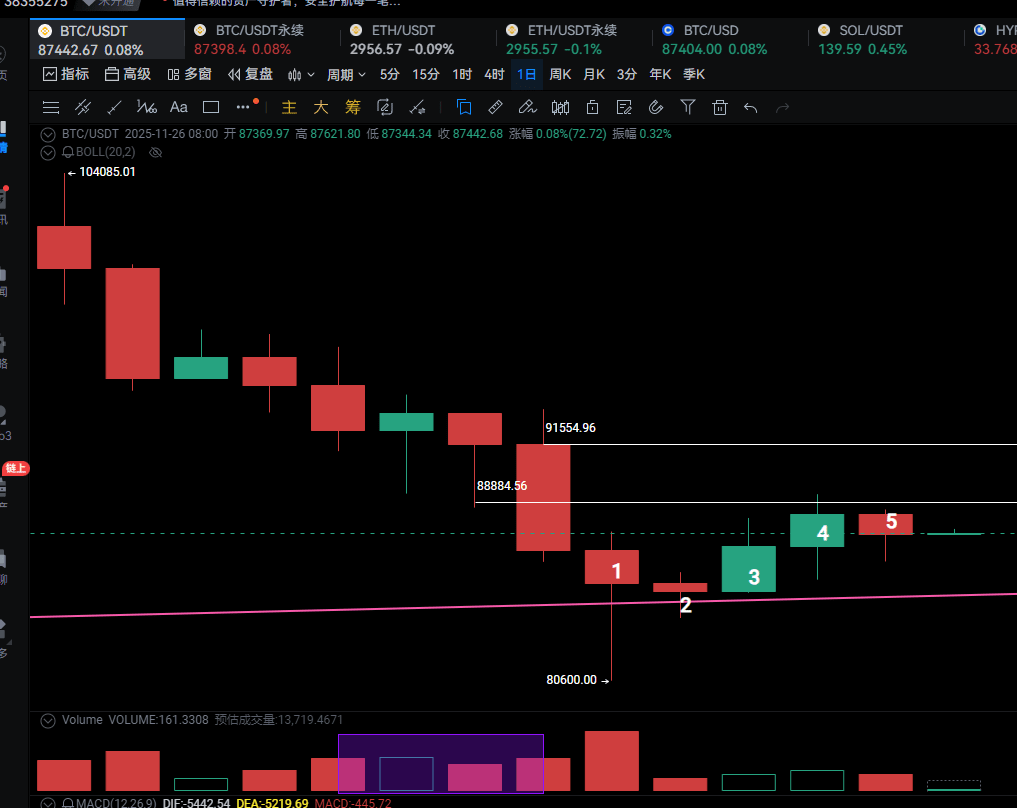Click the lock drawings icon

[x=592, y=107]
